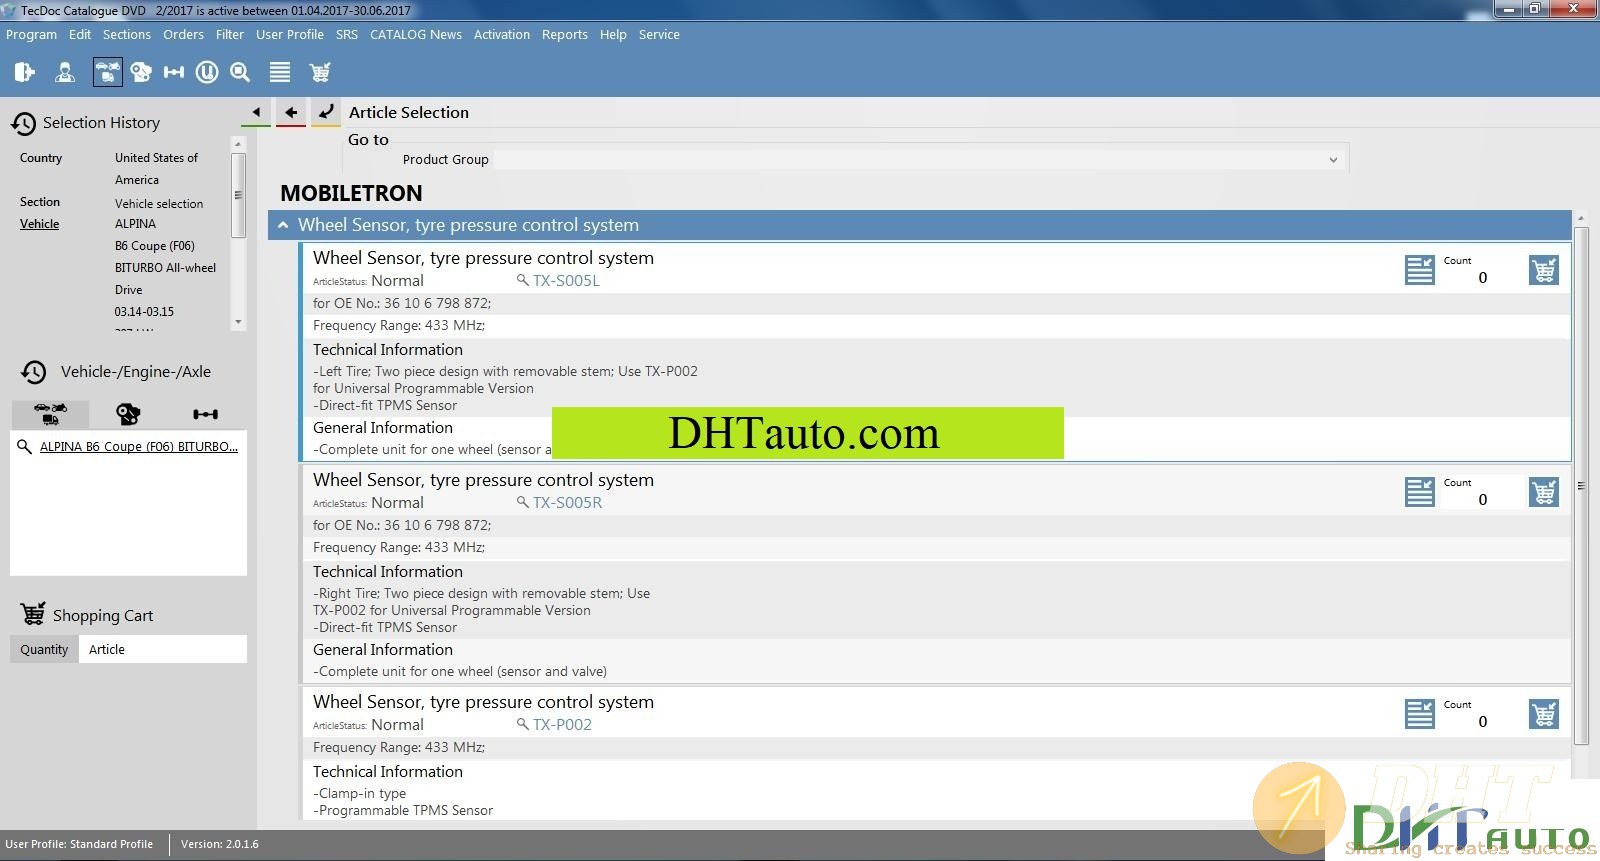The image size is (1600, 861).
Task: Open the Orders menu
Action: [x=183, y=34]
